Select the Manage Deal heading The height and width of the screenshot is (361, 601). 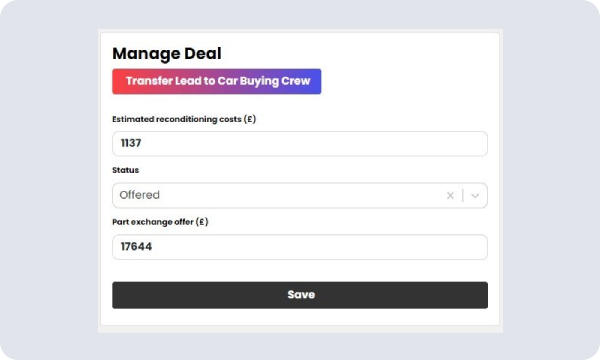167,54
